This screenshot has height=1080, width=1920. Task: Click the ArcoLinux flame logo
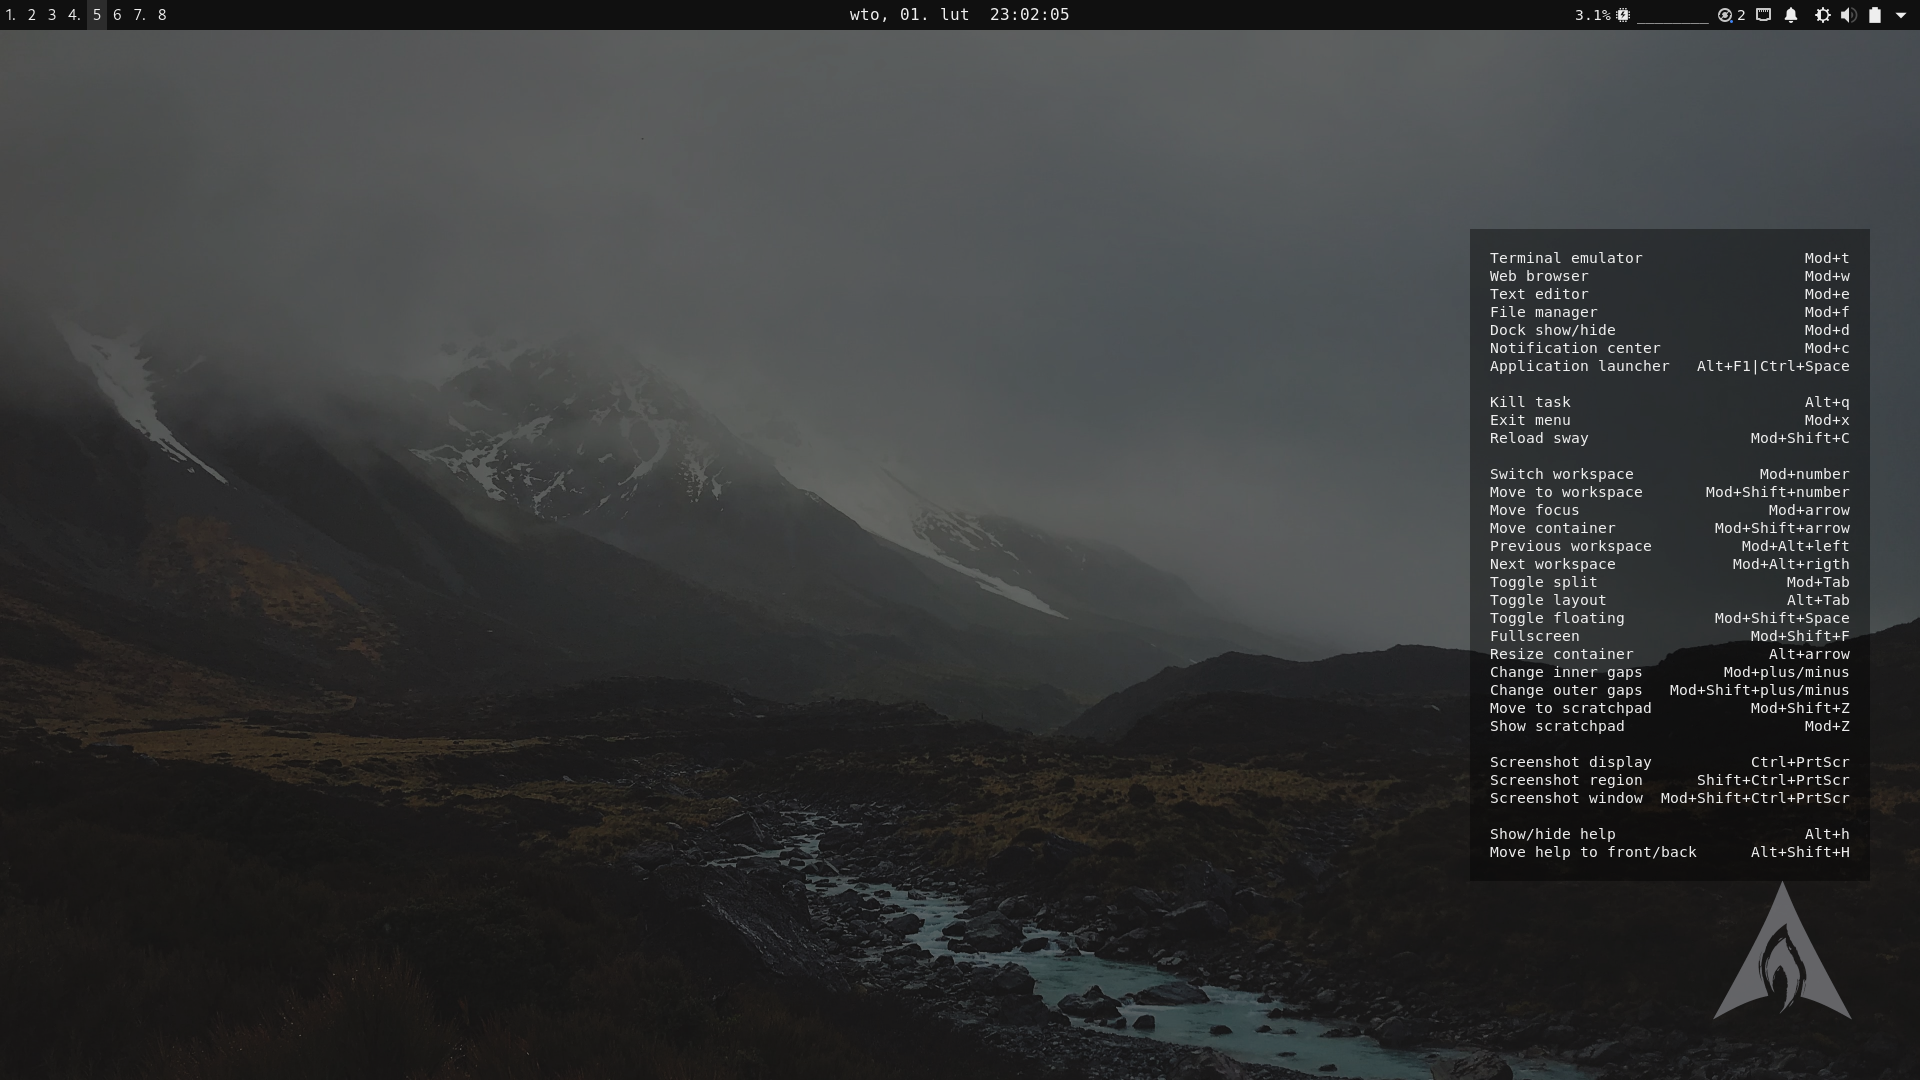tap(1782, 957)
